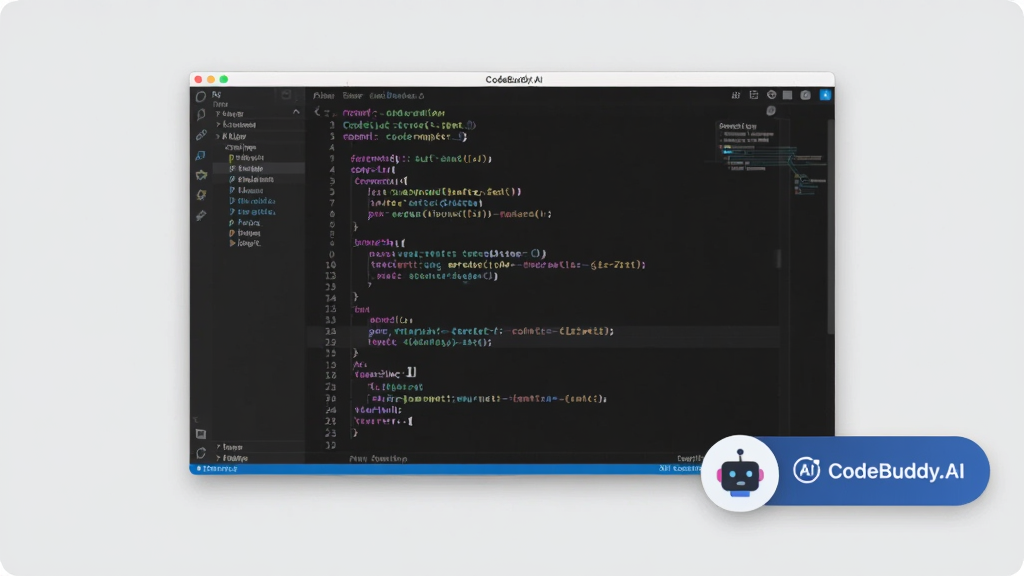
Task: Click the editor's vertical scrollbar thumb
Action: 830,225
